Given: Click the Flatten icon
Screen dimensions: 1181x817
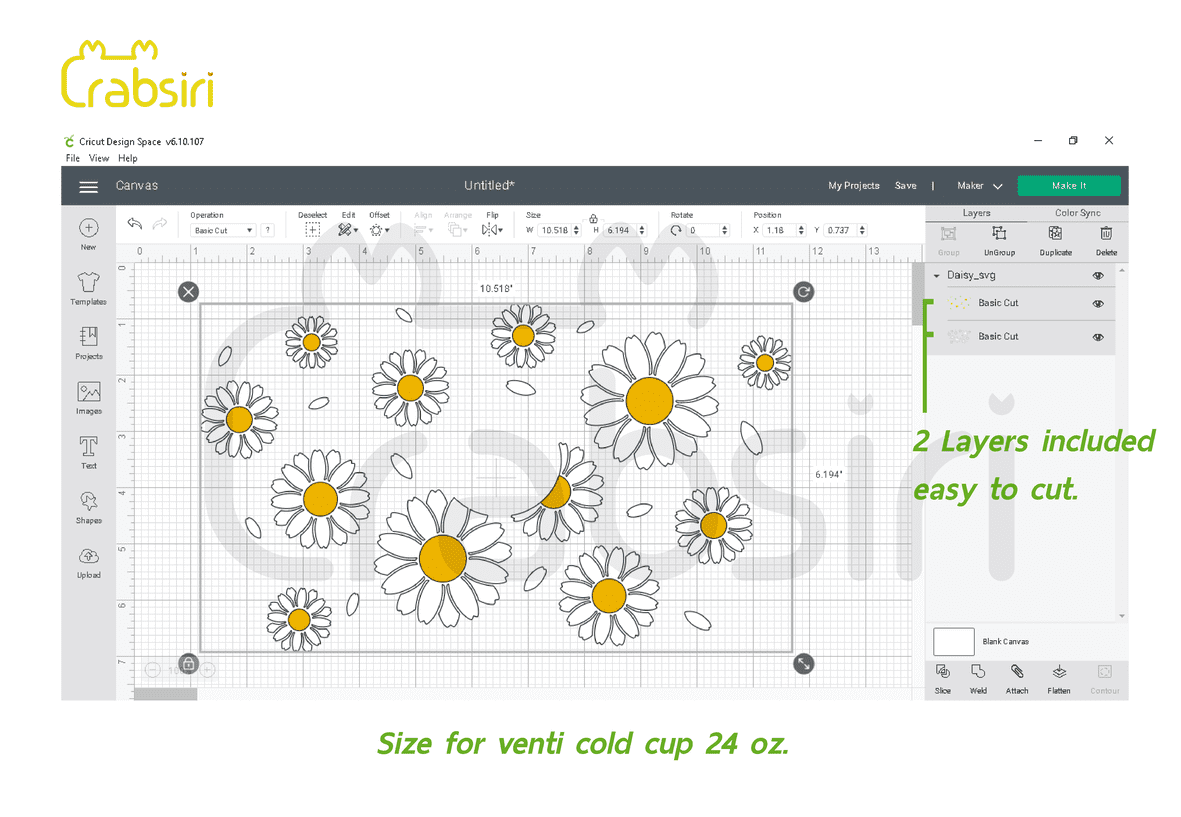Looking at the screenshot, I should click(x=1059, y=676).
